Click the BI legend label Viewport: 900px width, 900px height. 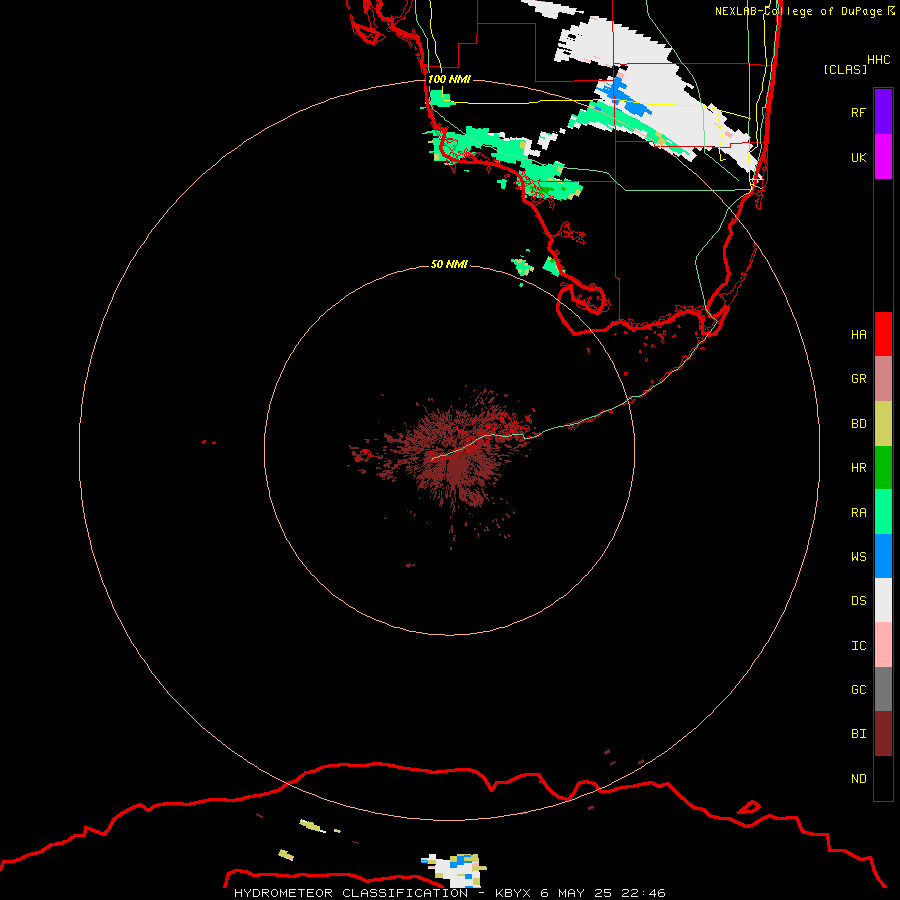pyautogui.click(x=858, y=734)
